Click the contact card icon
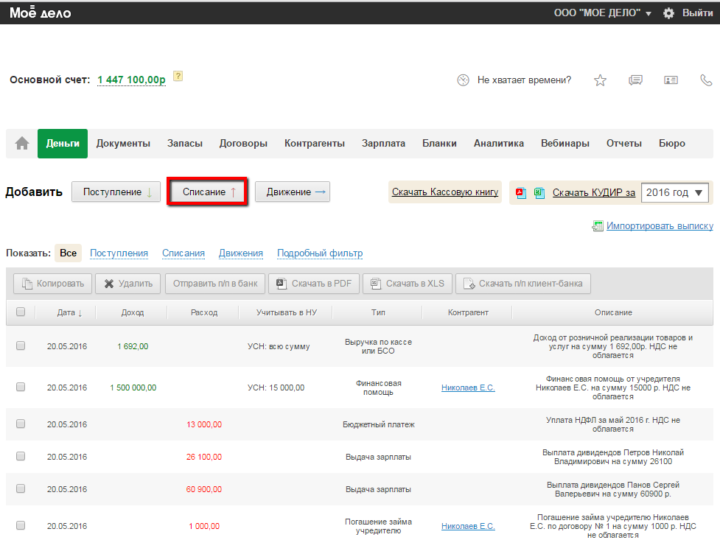The width and height of the screenshot is (720, 540). click(671, 80)
